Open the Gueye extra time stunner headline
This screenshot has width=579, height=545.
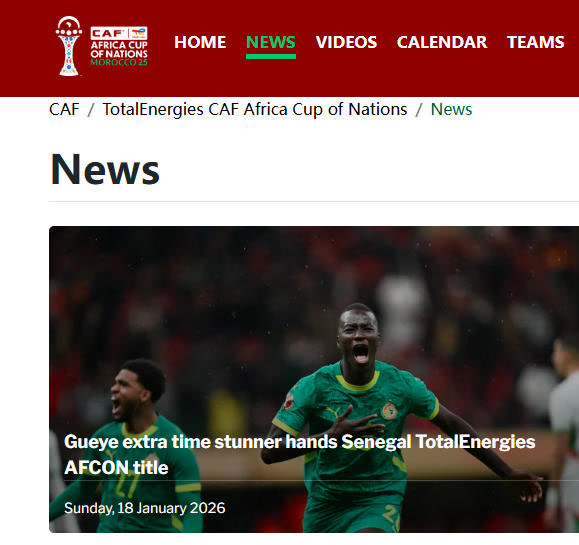299,455
